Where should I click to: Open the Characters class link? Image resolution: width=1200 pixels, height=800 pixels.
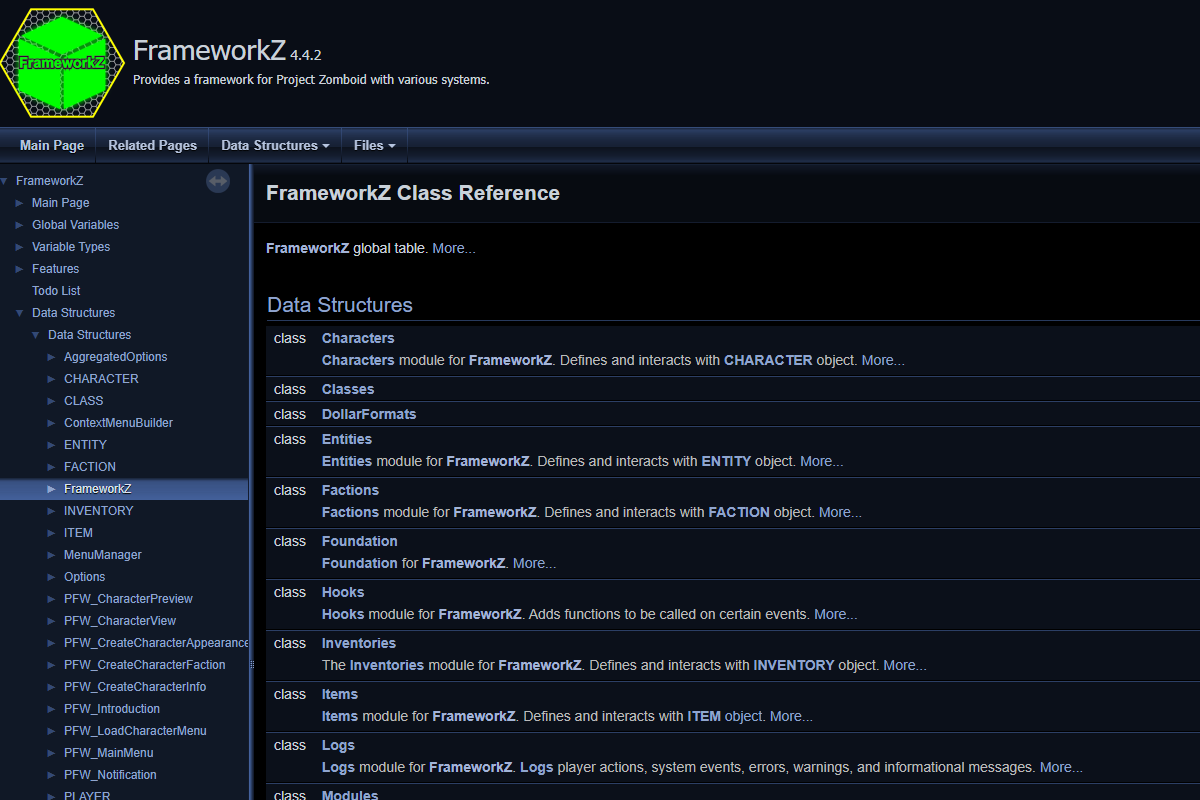pyautogui.click(x=358, y=338)
